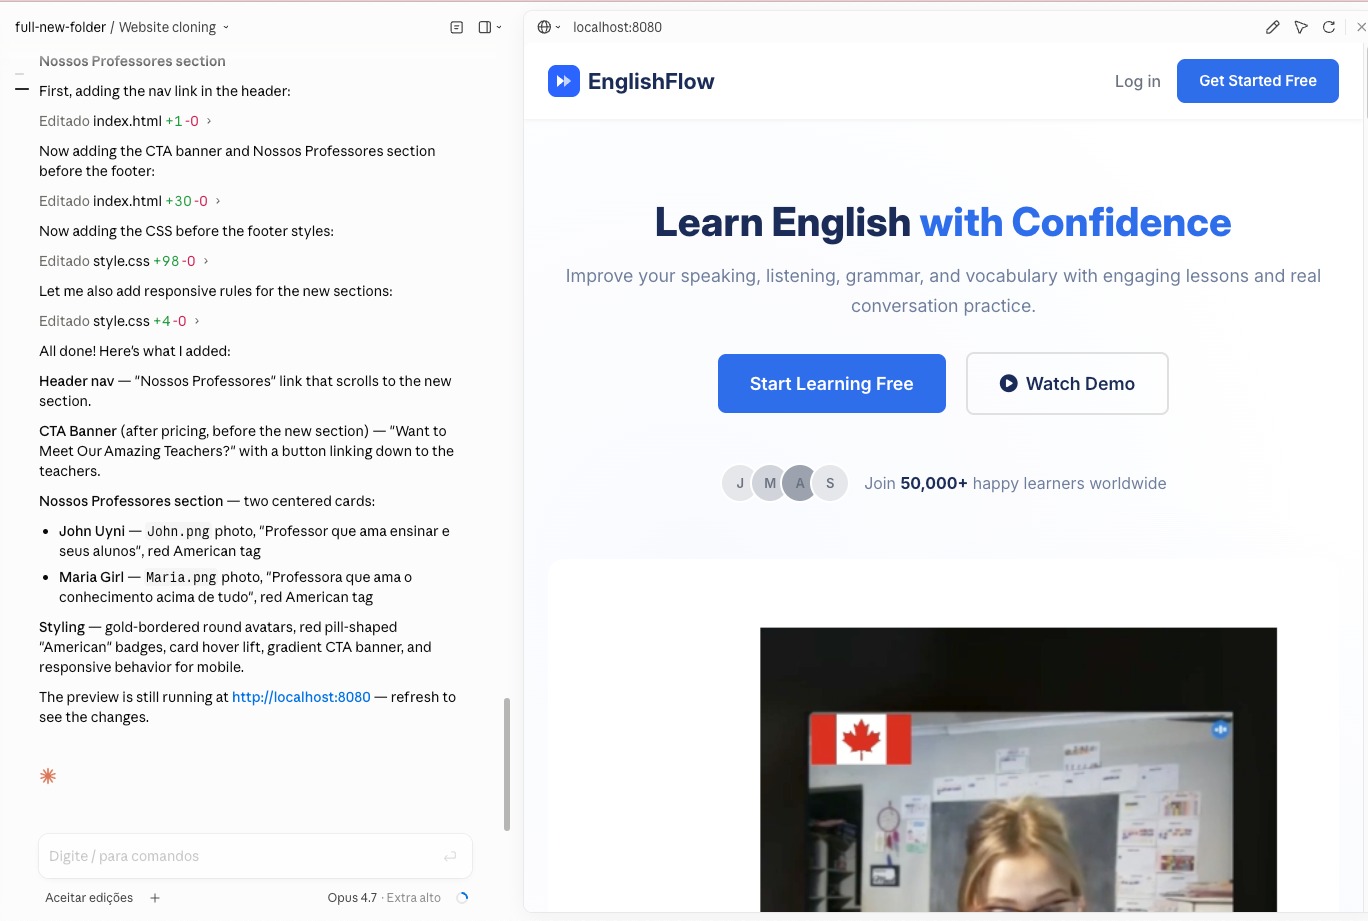
Task: Click learner avatar A
Action: click(x=799, y=483)
